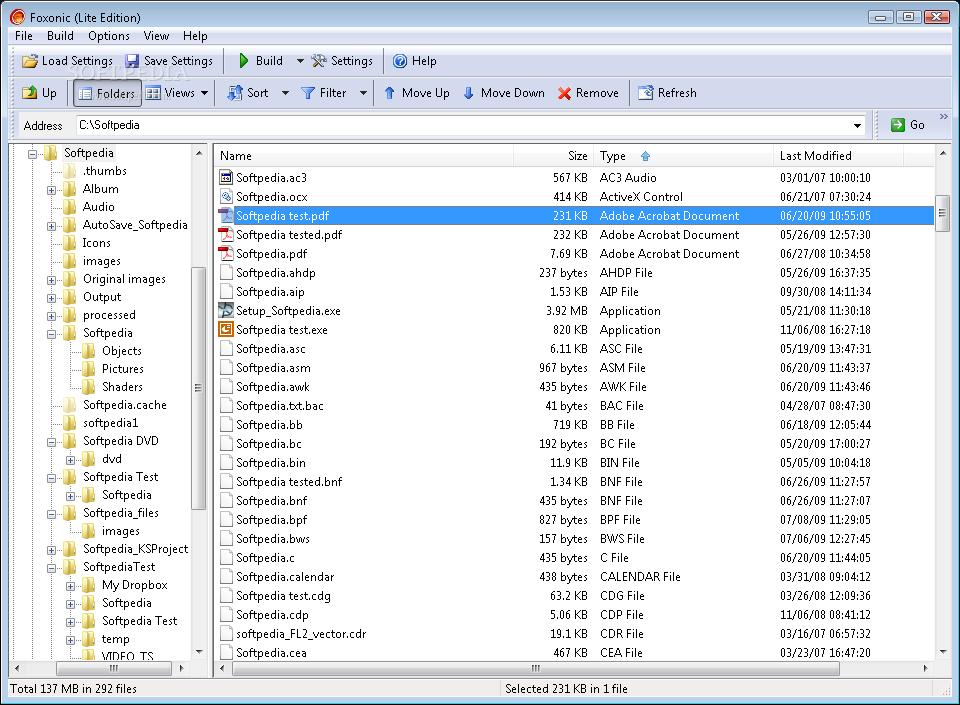Open the File menu

(24, 35)
